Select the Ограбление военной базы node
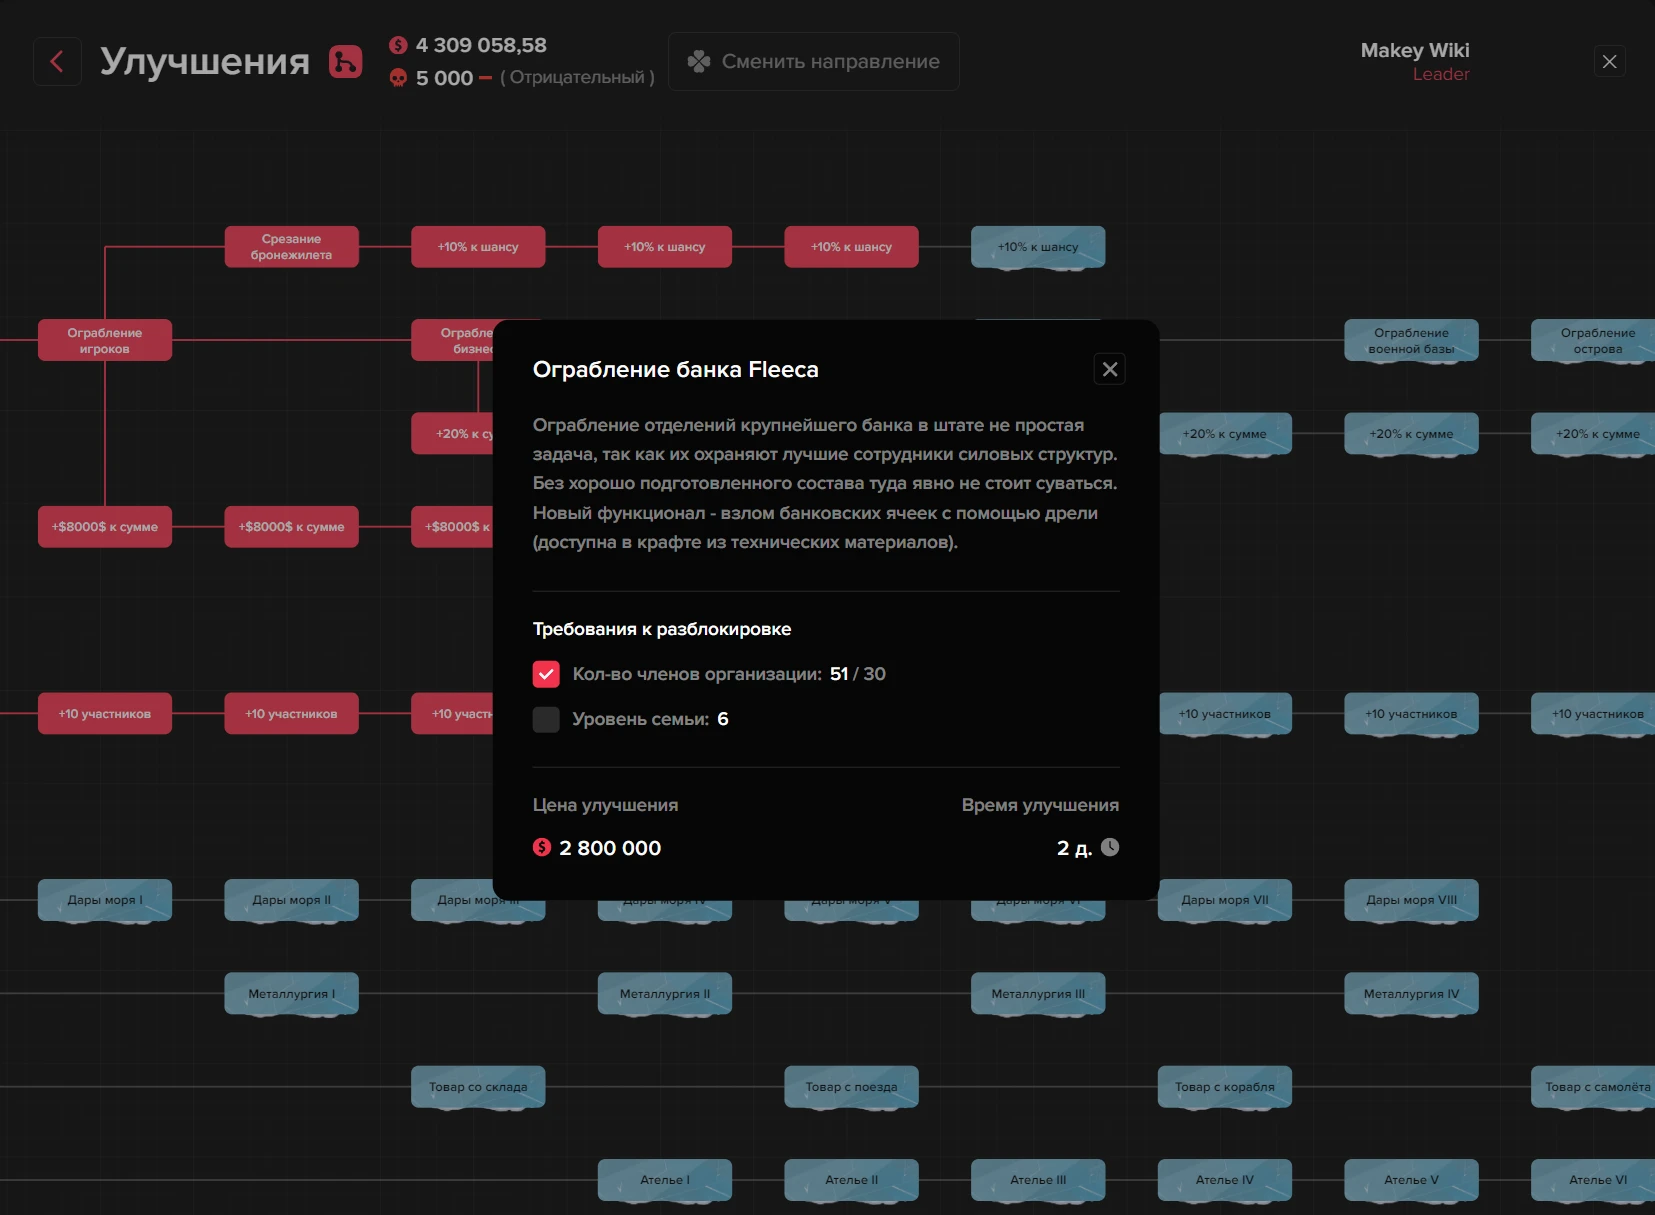This screenshot has width=1655, height=1215. tap(1411, 340)
